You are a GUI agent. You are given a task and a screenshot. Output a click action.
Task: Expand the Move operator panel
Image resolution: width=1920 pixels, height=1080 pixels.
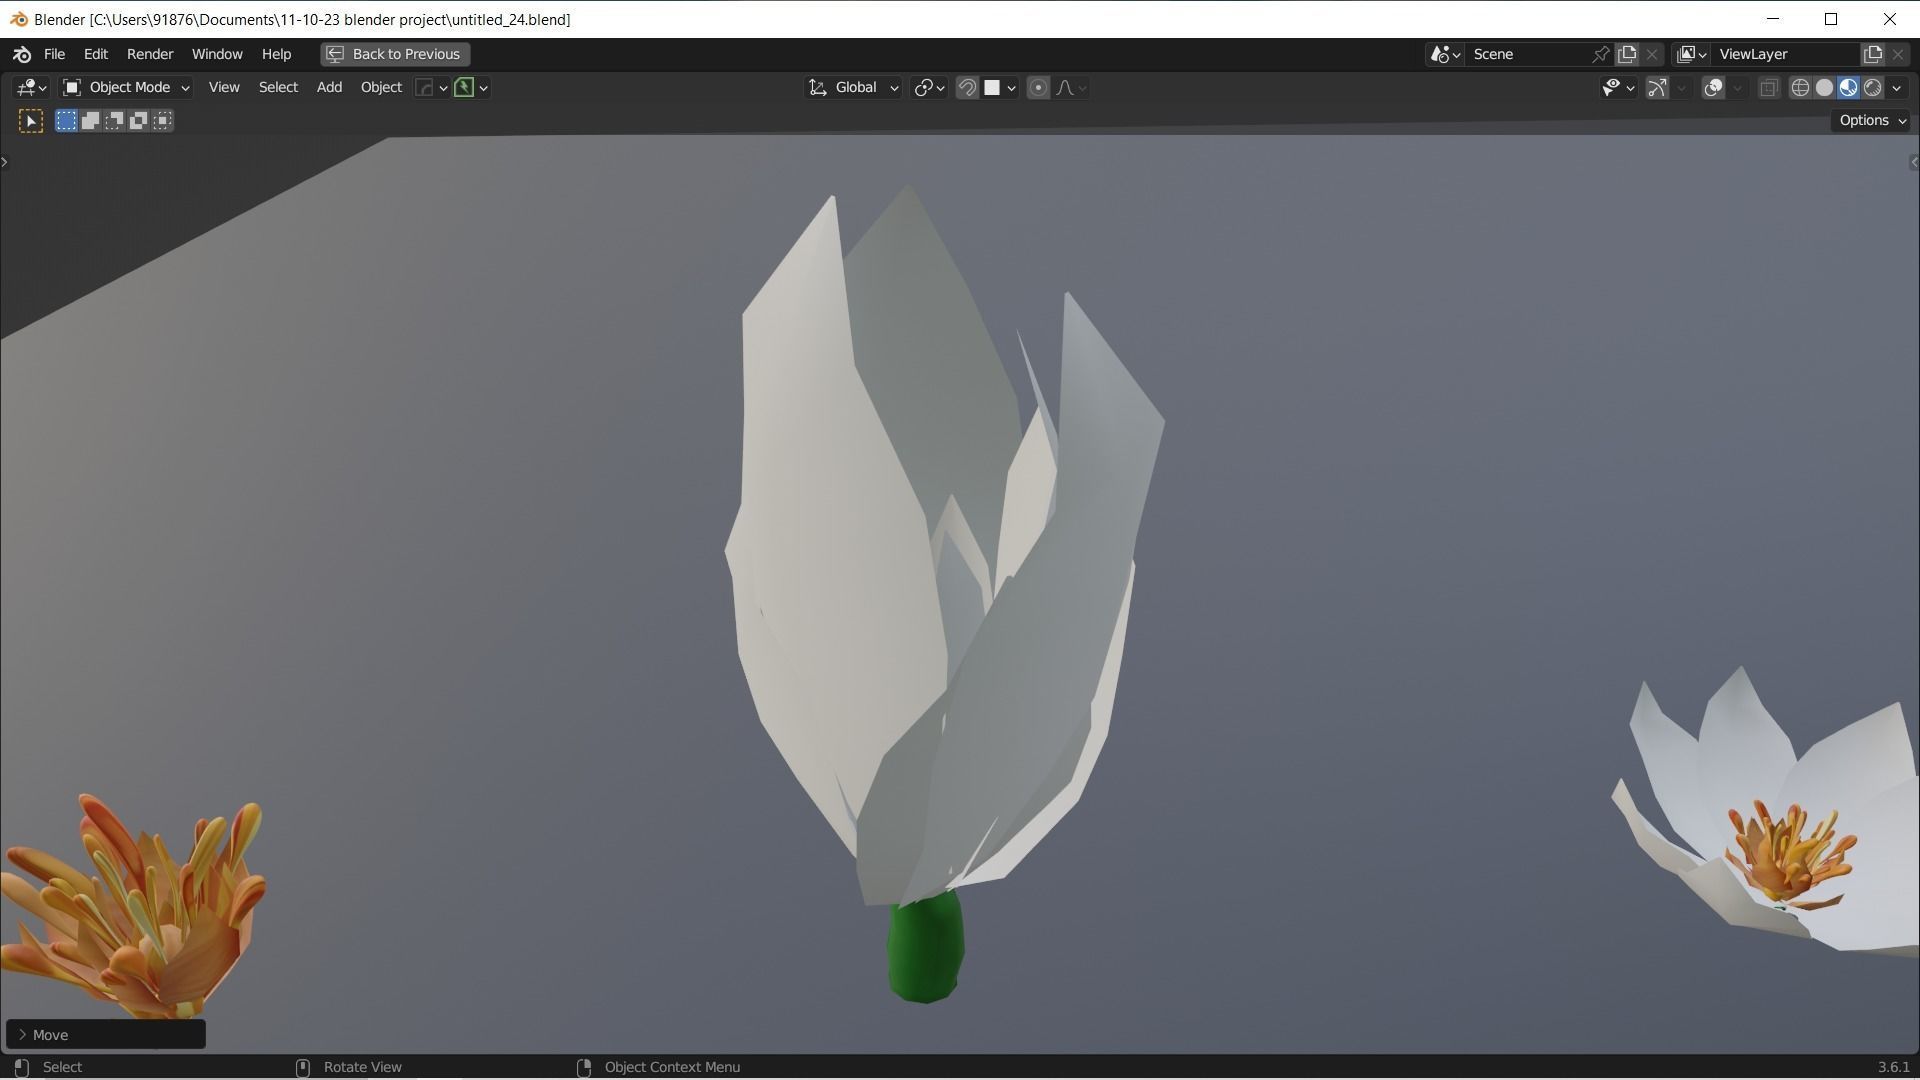click(x=106, y=1035)
